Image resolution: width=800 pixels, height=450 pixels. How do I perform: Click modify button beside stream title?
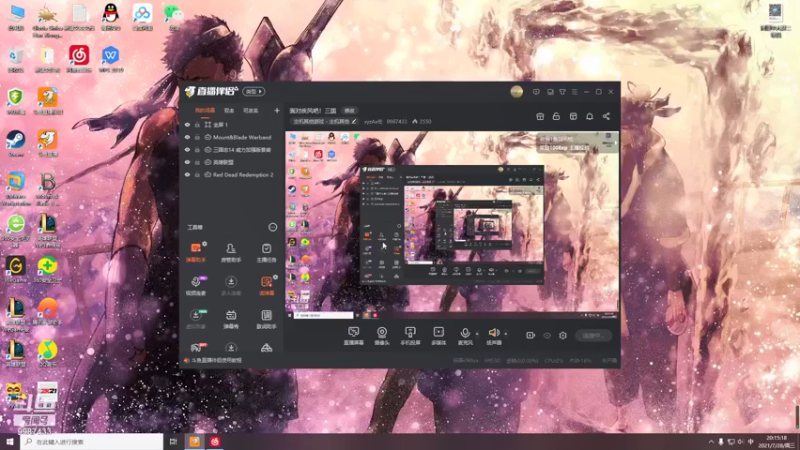[349, 110]
